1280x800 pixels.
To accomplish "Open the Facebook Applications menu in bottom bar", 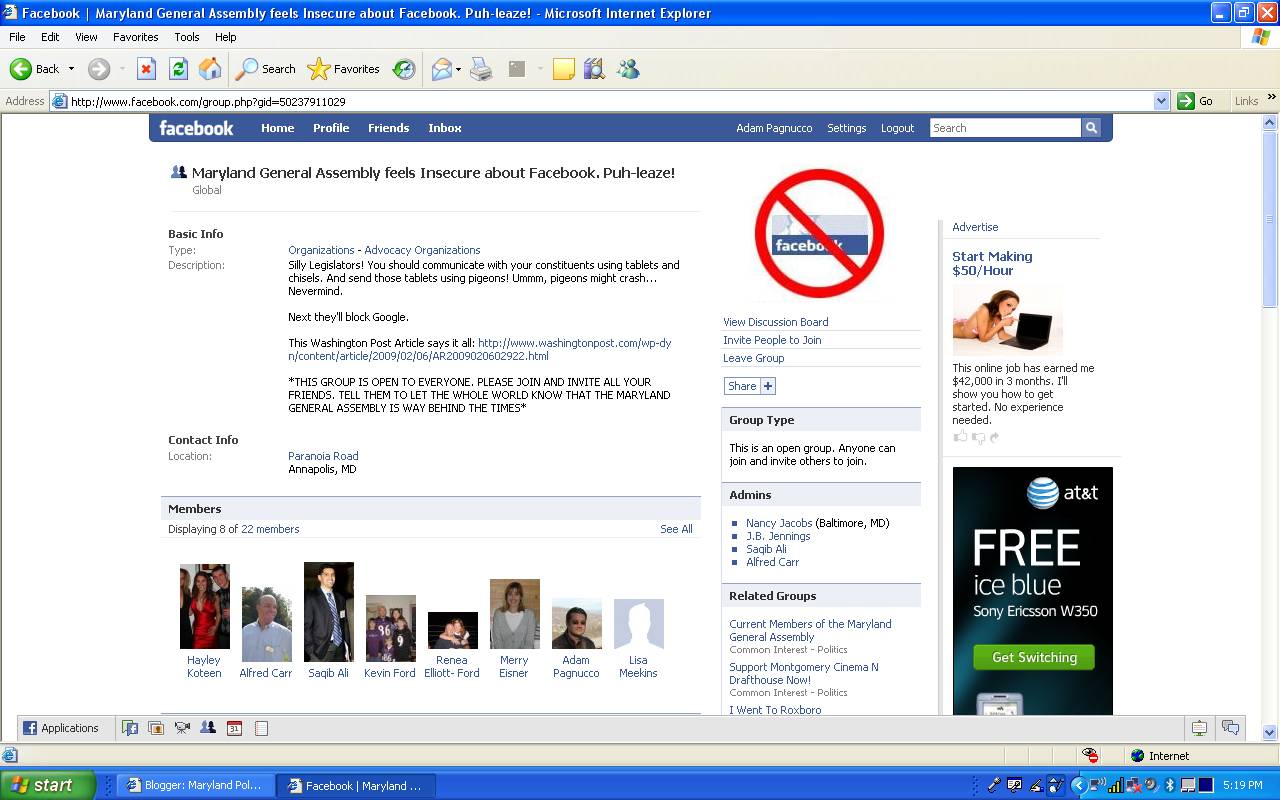I will (x=61, y=728).
